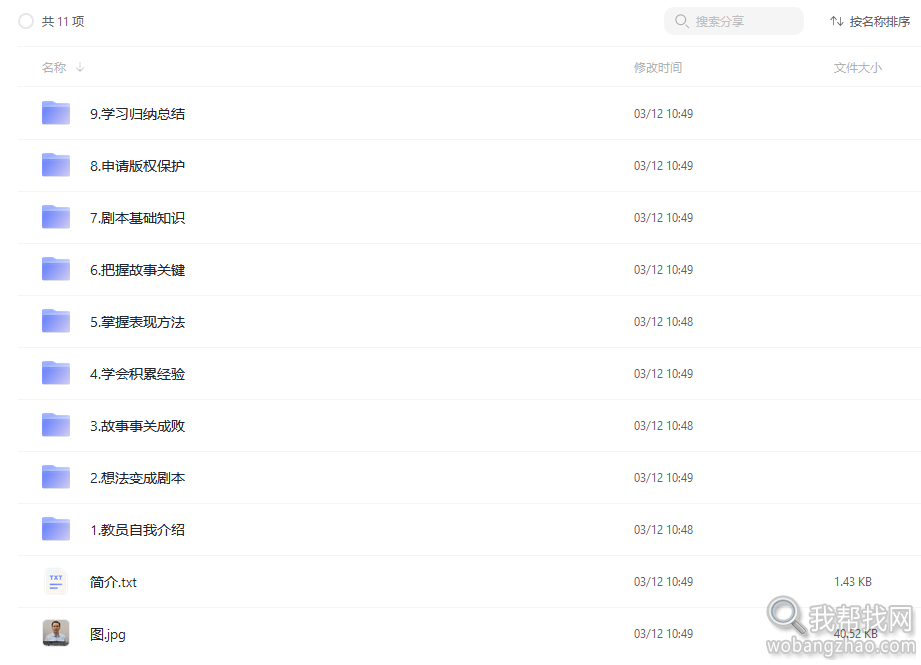Image resolution: width=921 pixels, height=665 pixels.
Task: Toggle the select-all circle next to 共 11 项
Action: pyautogui.click(x=26, y=21)
